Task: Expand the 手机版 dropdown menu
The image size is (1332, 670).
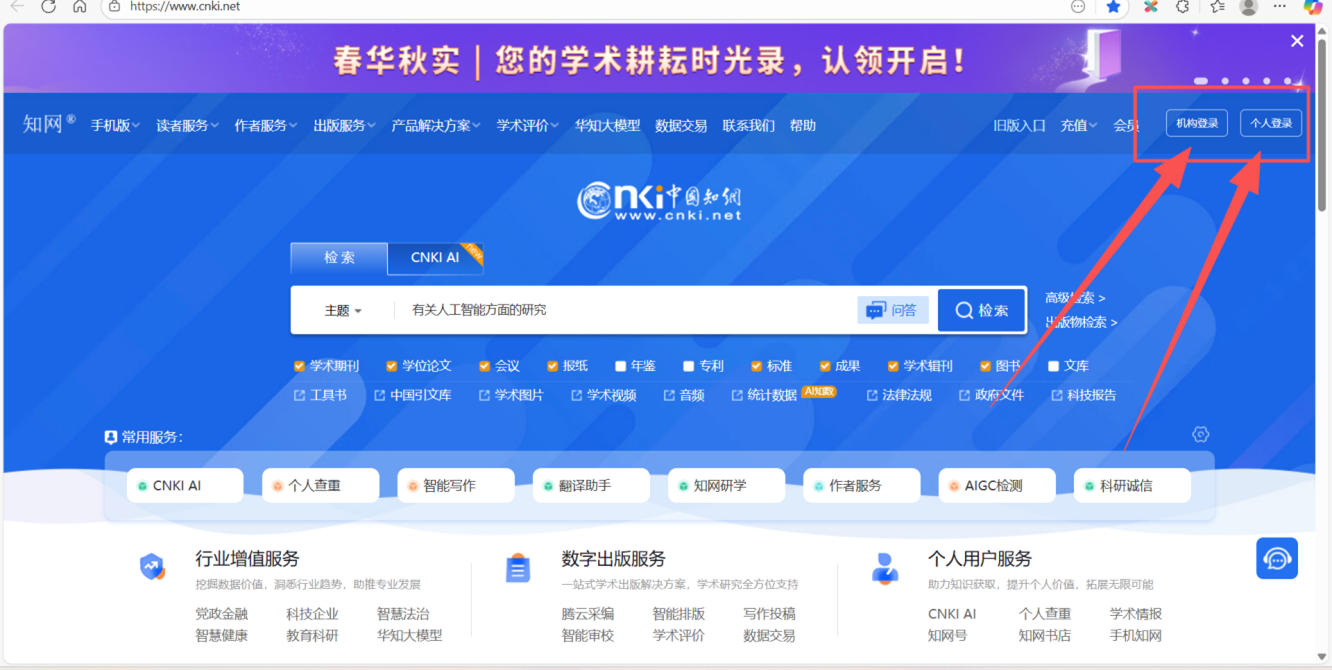Action: click(x=115, y=126)
